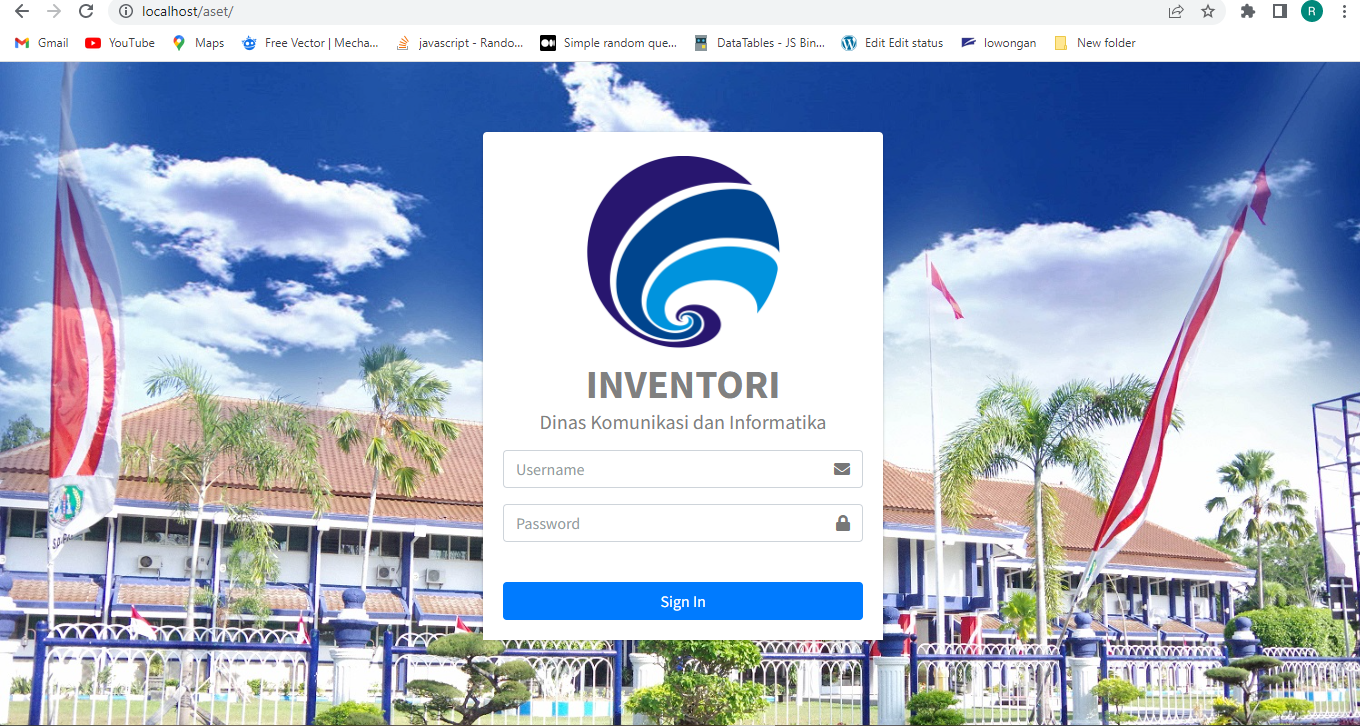Open the Chrome profile avatar
This screenshot has width=1360, height=726.
click(x=1311, y=11)
